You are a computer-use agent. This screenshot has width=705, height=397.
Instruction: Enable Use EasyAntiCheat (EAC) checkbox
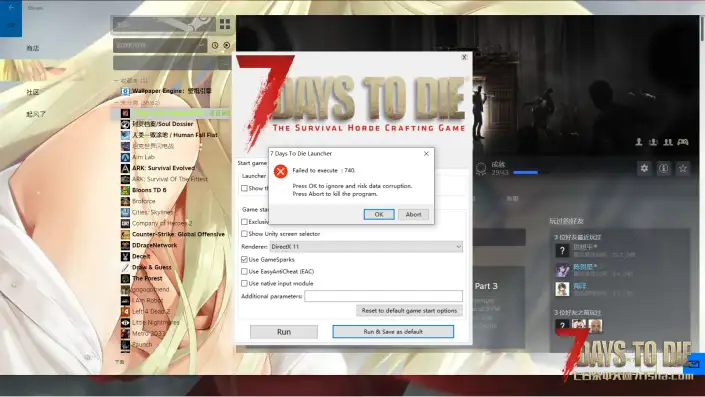(x=244, y=272)
